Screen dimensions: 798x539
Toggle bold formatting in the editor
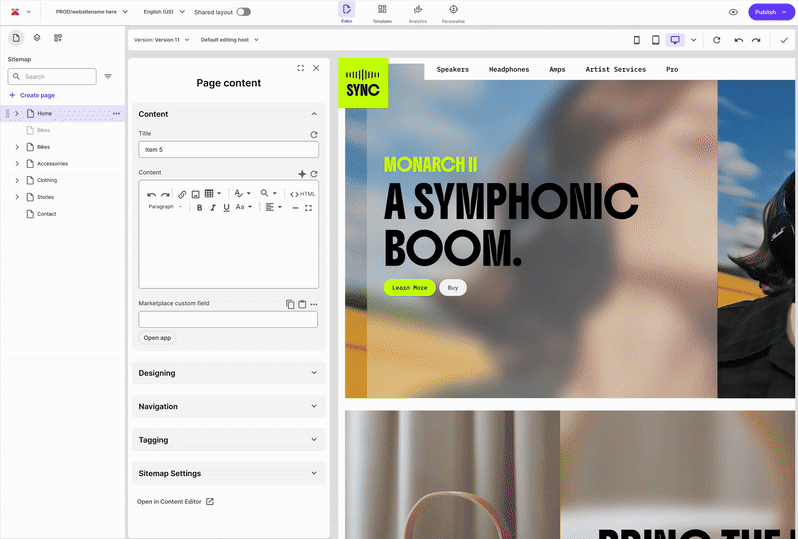coord(199,208)
